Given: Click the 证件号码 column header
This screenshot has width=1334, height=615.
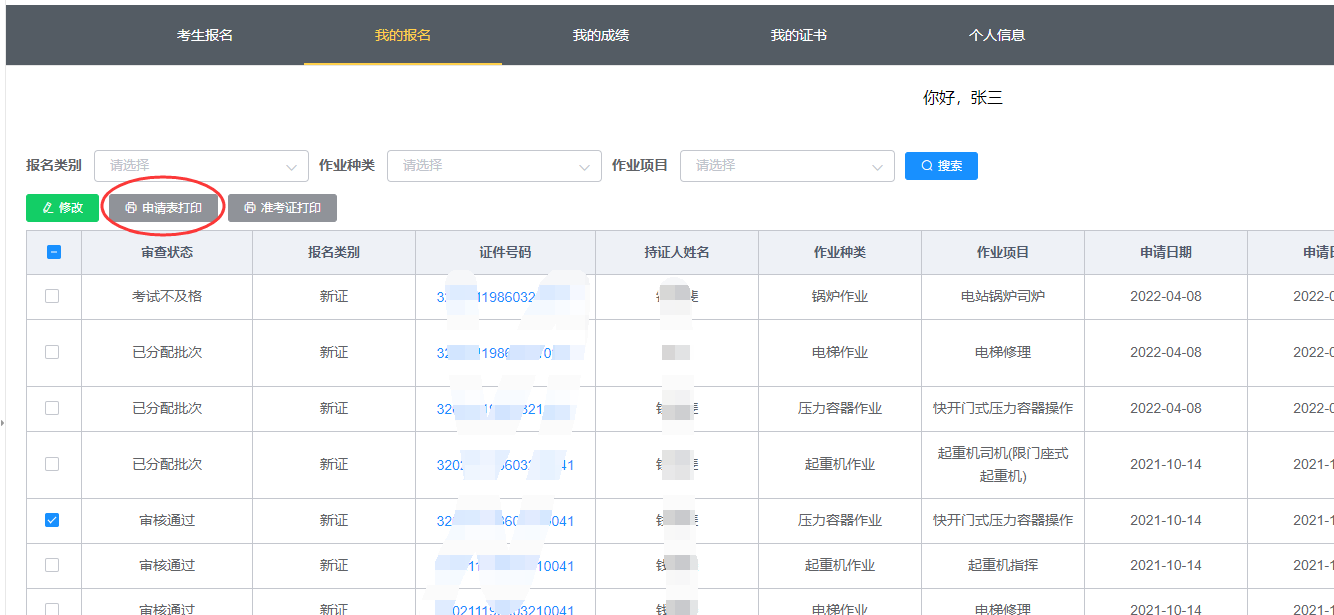Looking at the screenshot, I should 505,252.
